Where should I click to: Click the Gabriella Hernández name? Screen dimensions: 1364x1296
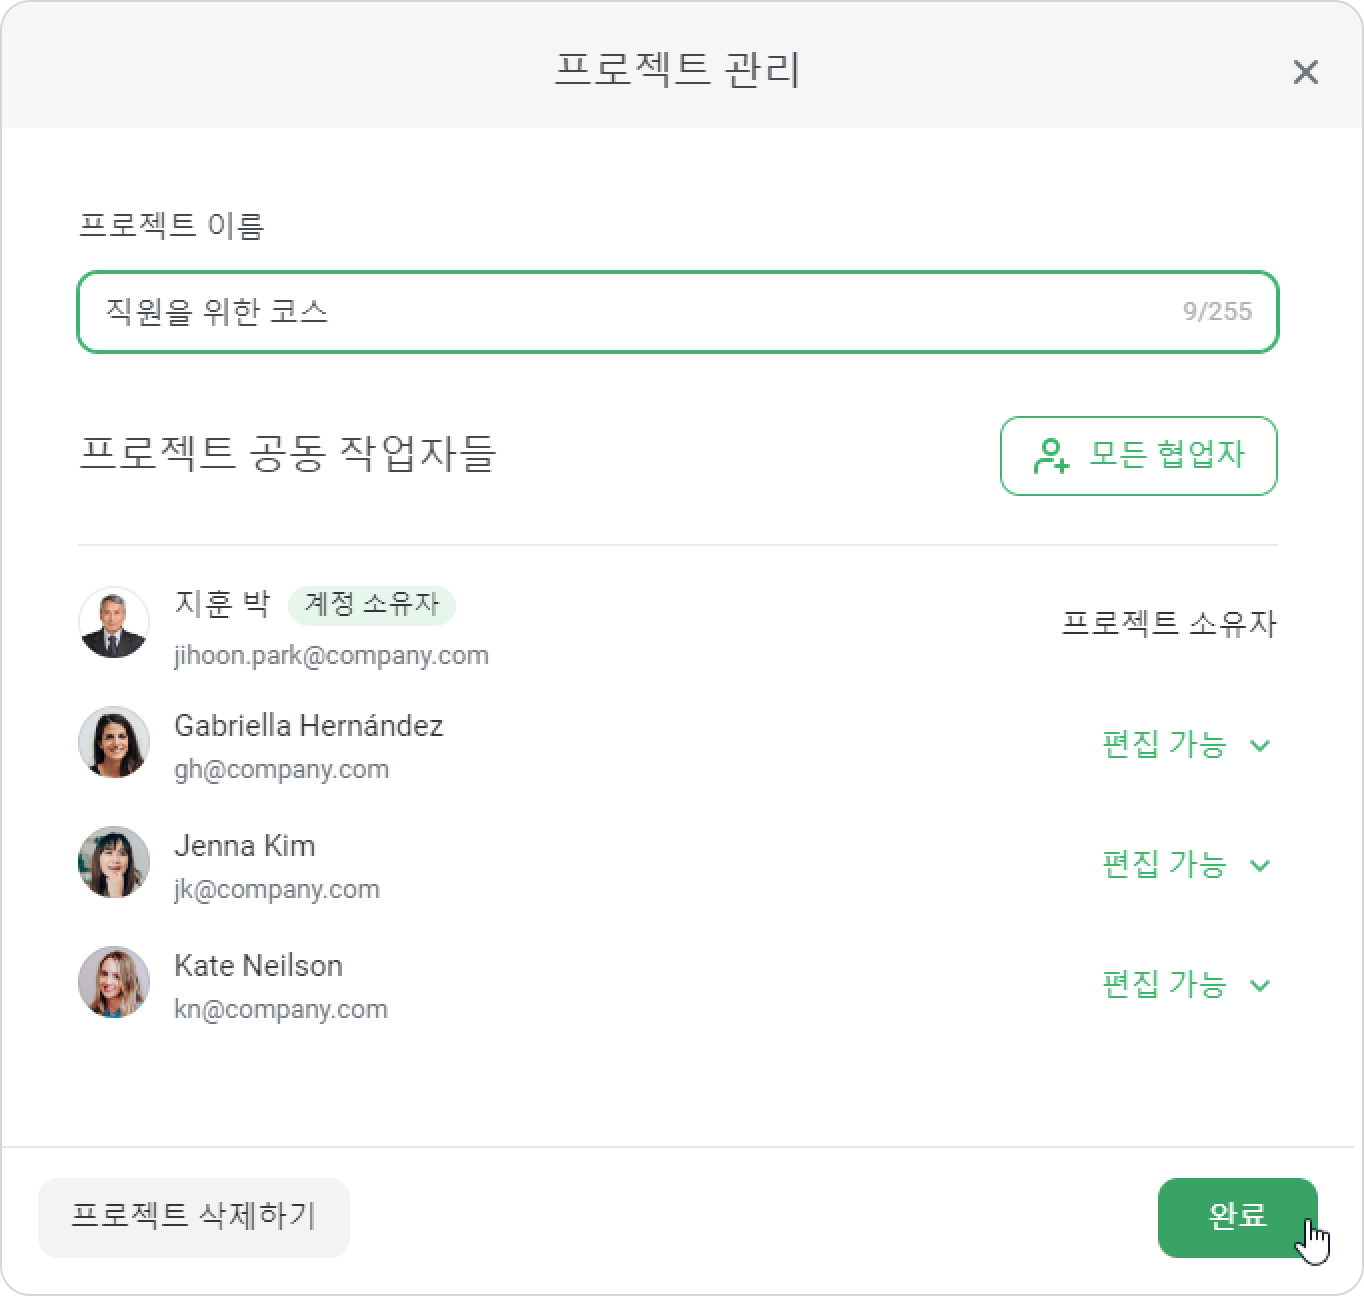309,726
